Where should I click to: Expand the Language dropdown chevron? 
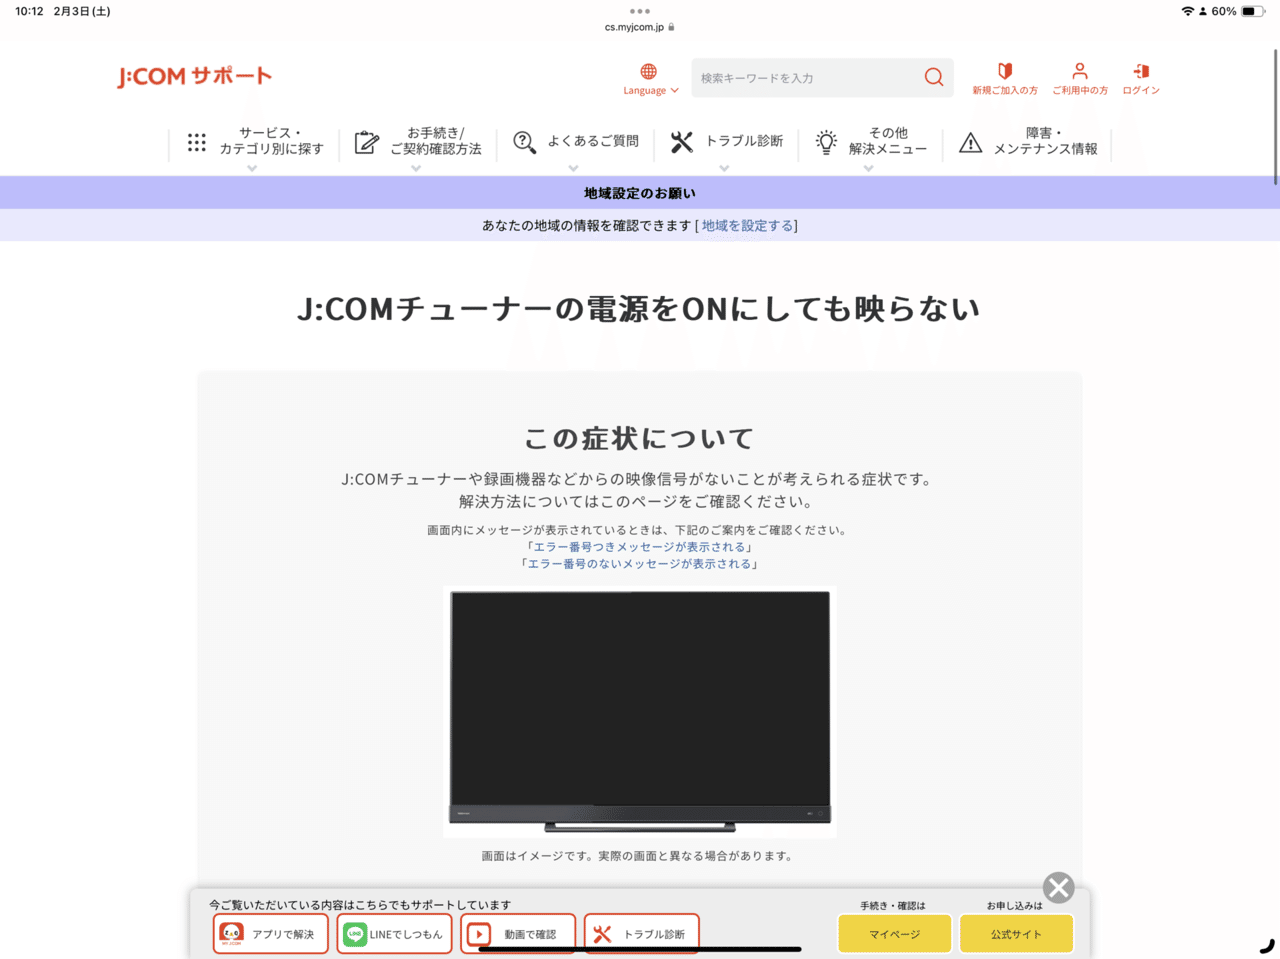675,91
